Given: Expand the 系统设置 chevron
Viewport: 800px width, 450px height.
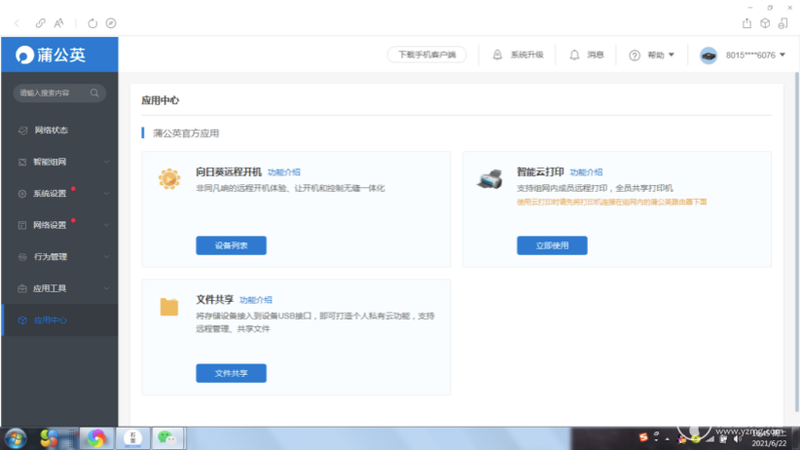Looking at the screenshot, I should tap(106, 193).
